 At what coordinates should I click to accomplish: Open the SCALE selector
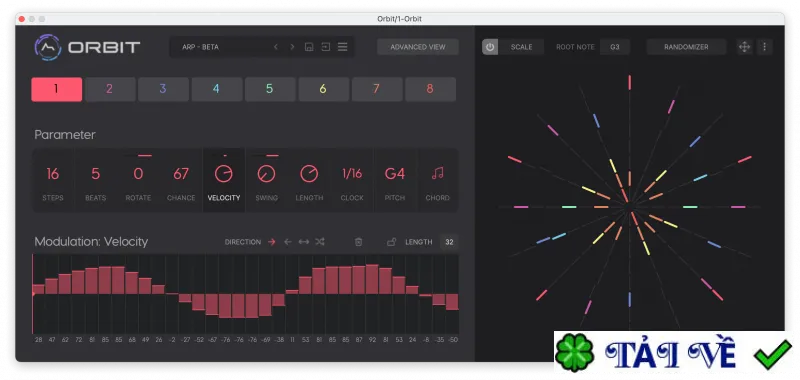pos(521,47)
